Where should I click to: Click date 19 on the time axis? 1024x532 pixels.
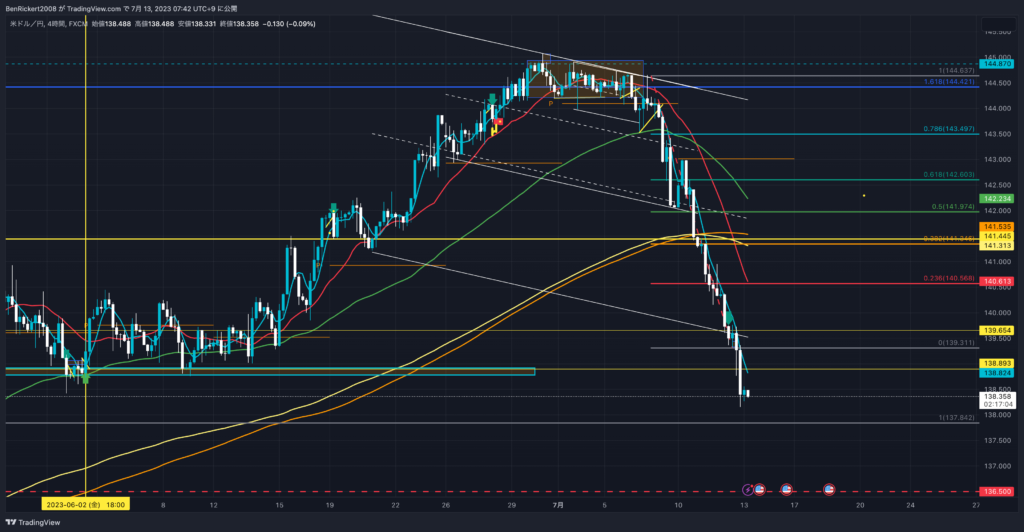[x=330, y=505]
